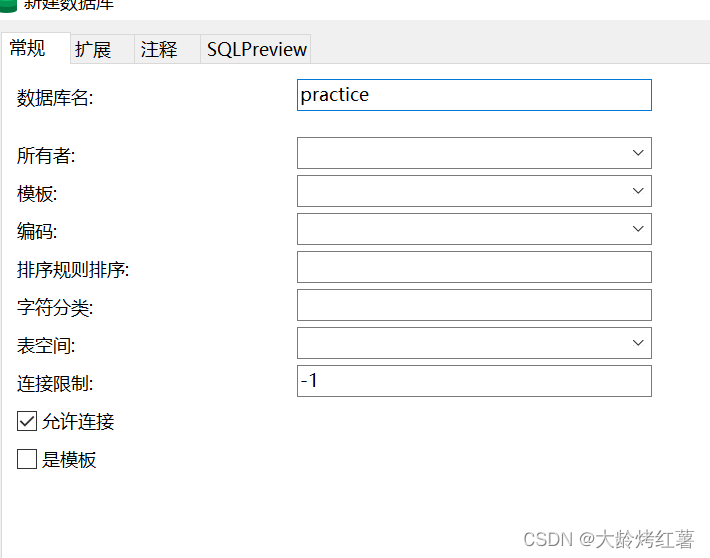Switch to the SQLPreview tab
Image resolution: width=710 pixels, height=558 pixels.
coord(256,49)
